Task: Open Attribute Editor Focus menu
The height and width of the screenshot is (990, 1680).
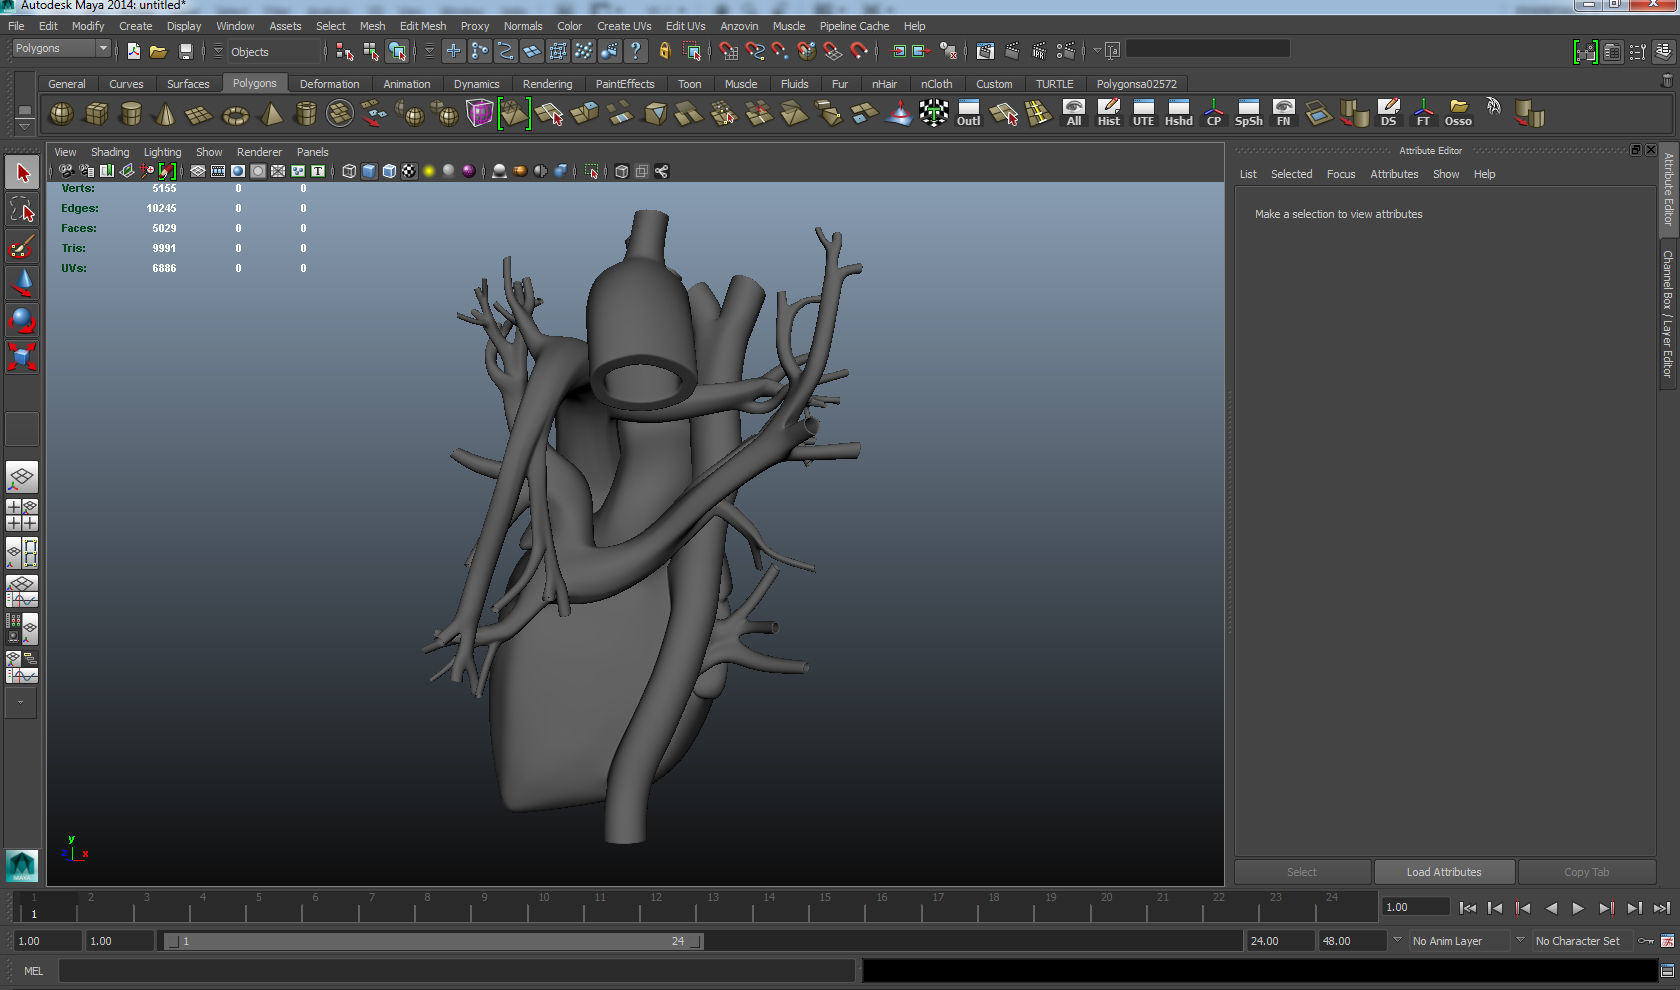Action: [1341, 174]
